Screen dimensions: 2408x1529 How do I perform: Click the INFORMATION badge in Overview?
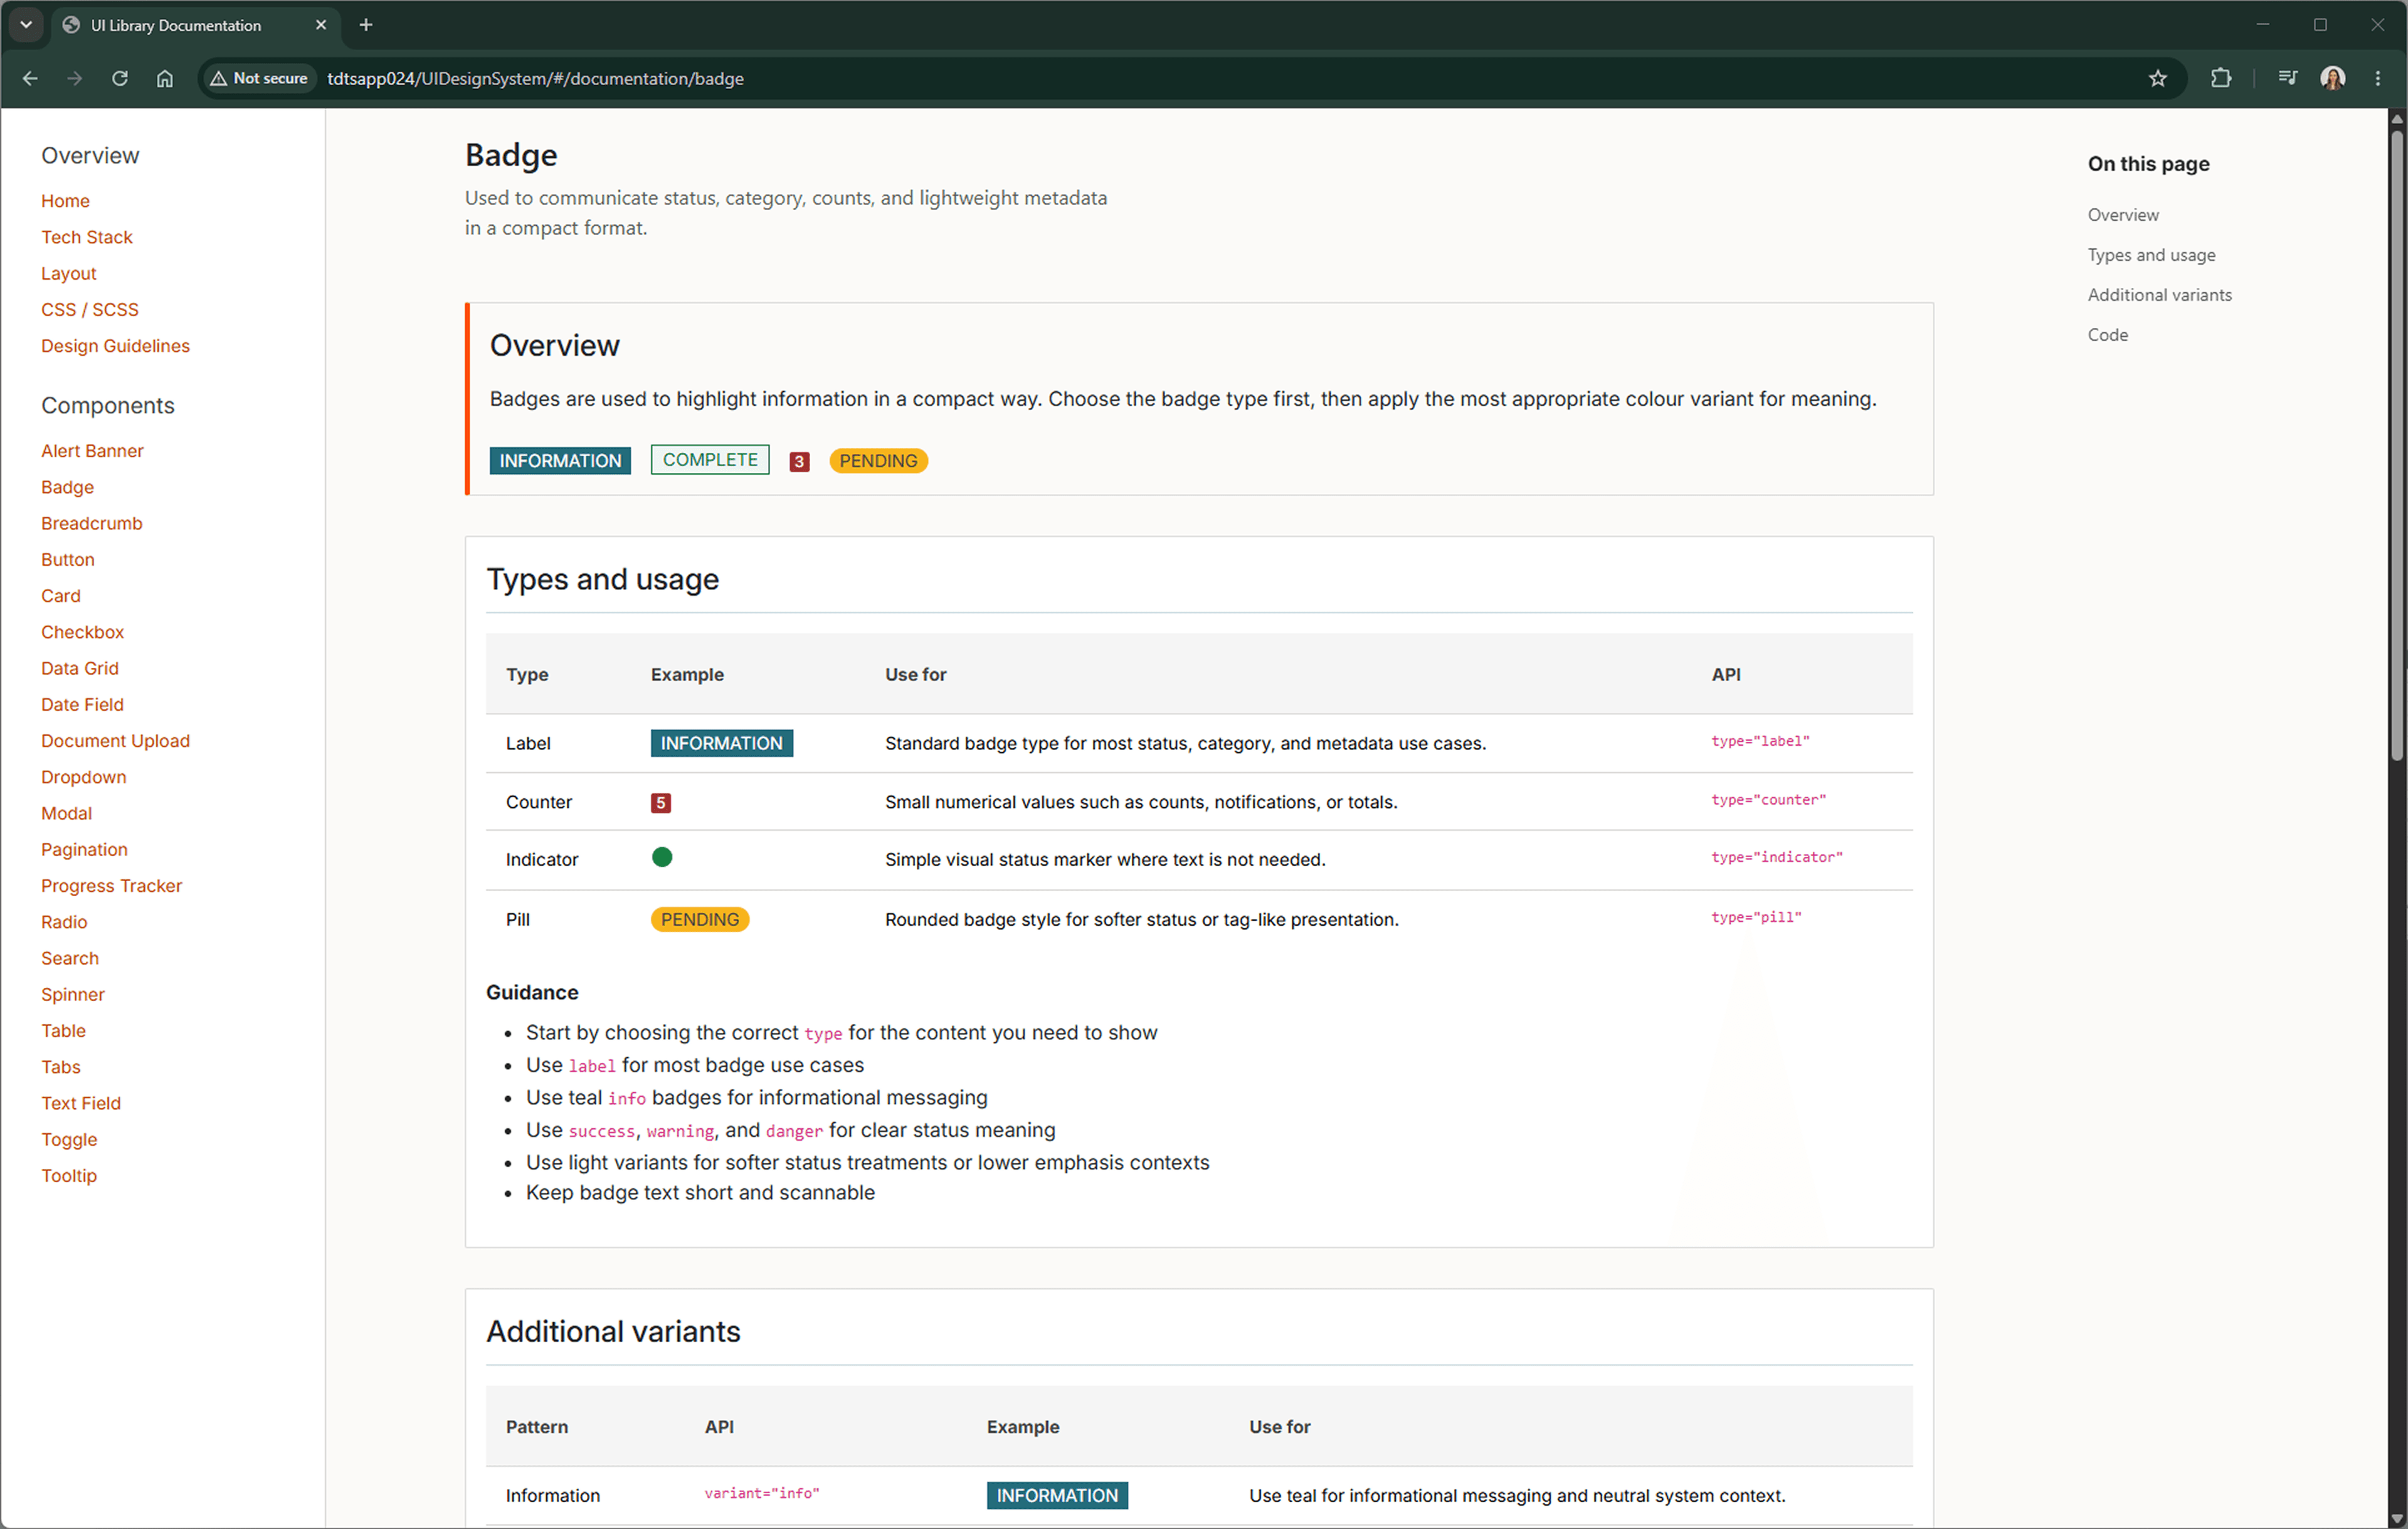(560, 461)
